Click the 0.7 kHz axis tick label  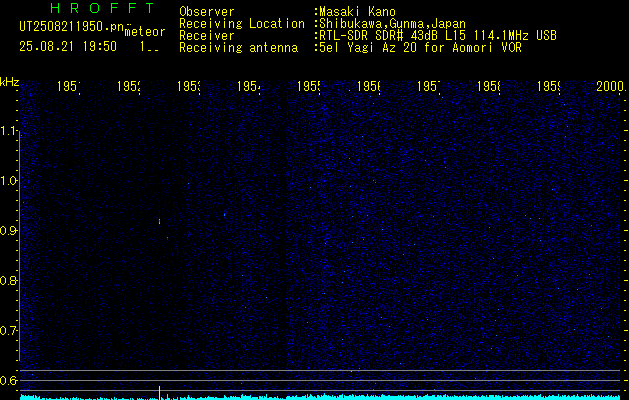9,331
